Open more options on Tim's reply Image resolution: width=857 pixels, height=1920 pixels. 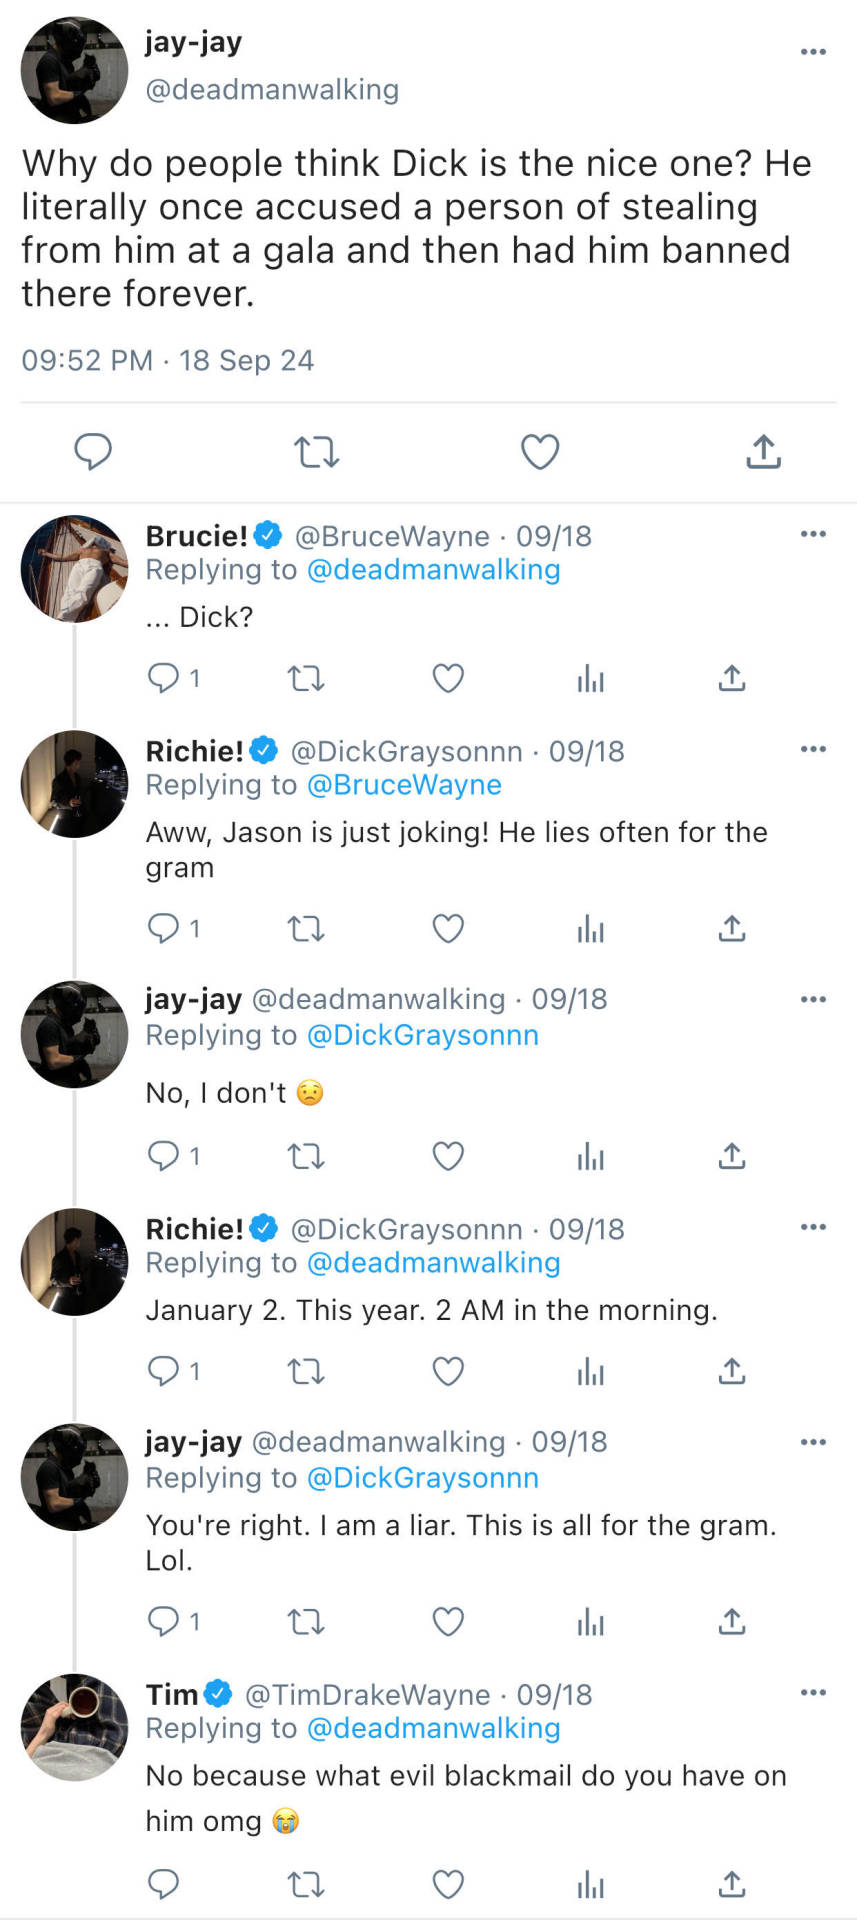(x=813, y=1692)
